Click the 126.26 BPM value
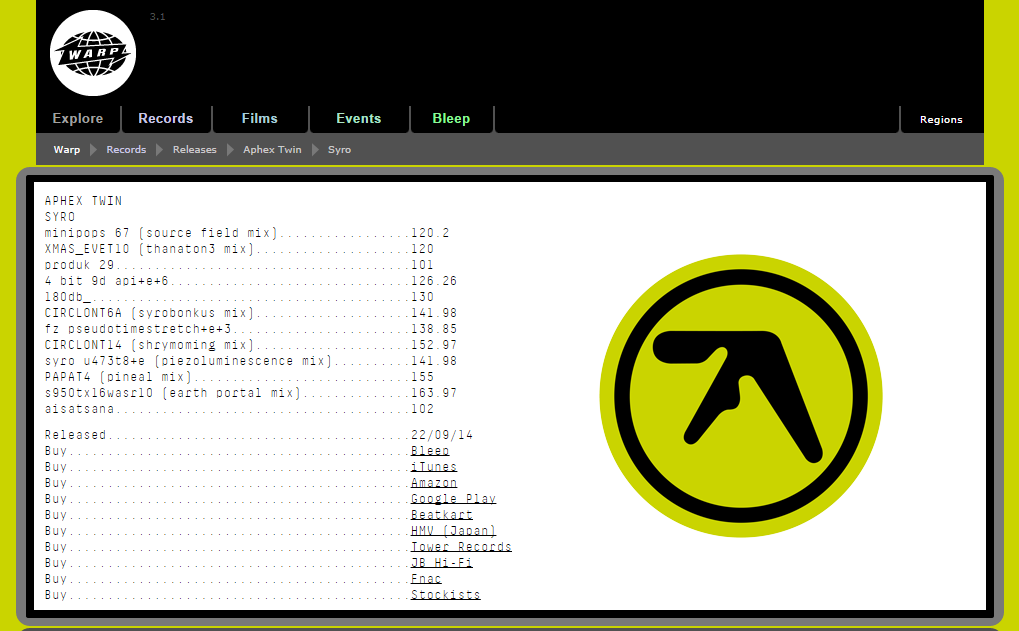 434,281
